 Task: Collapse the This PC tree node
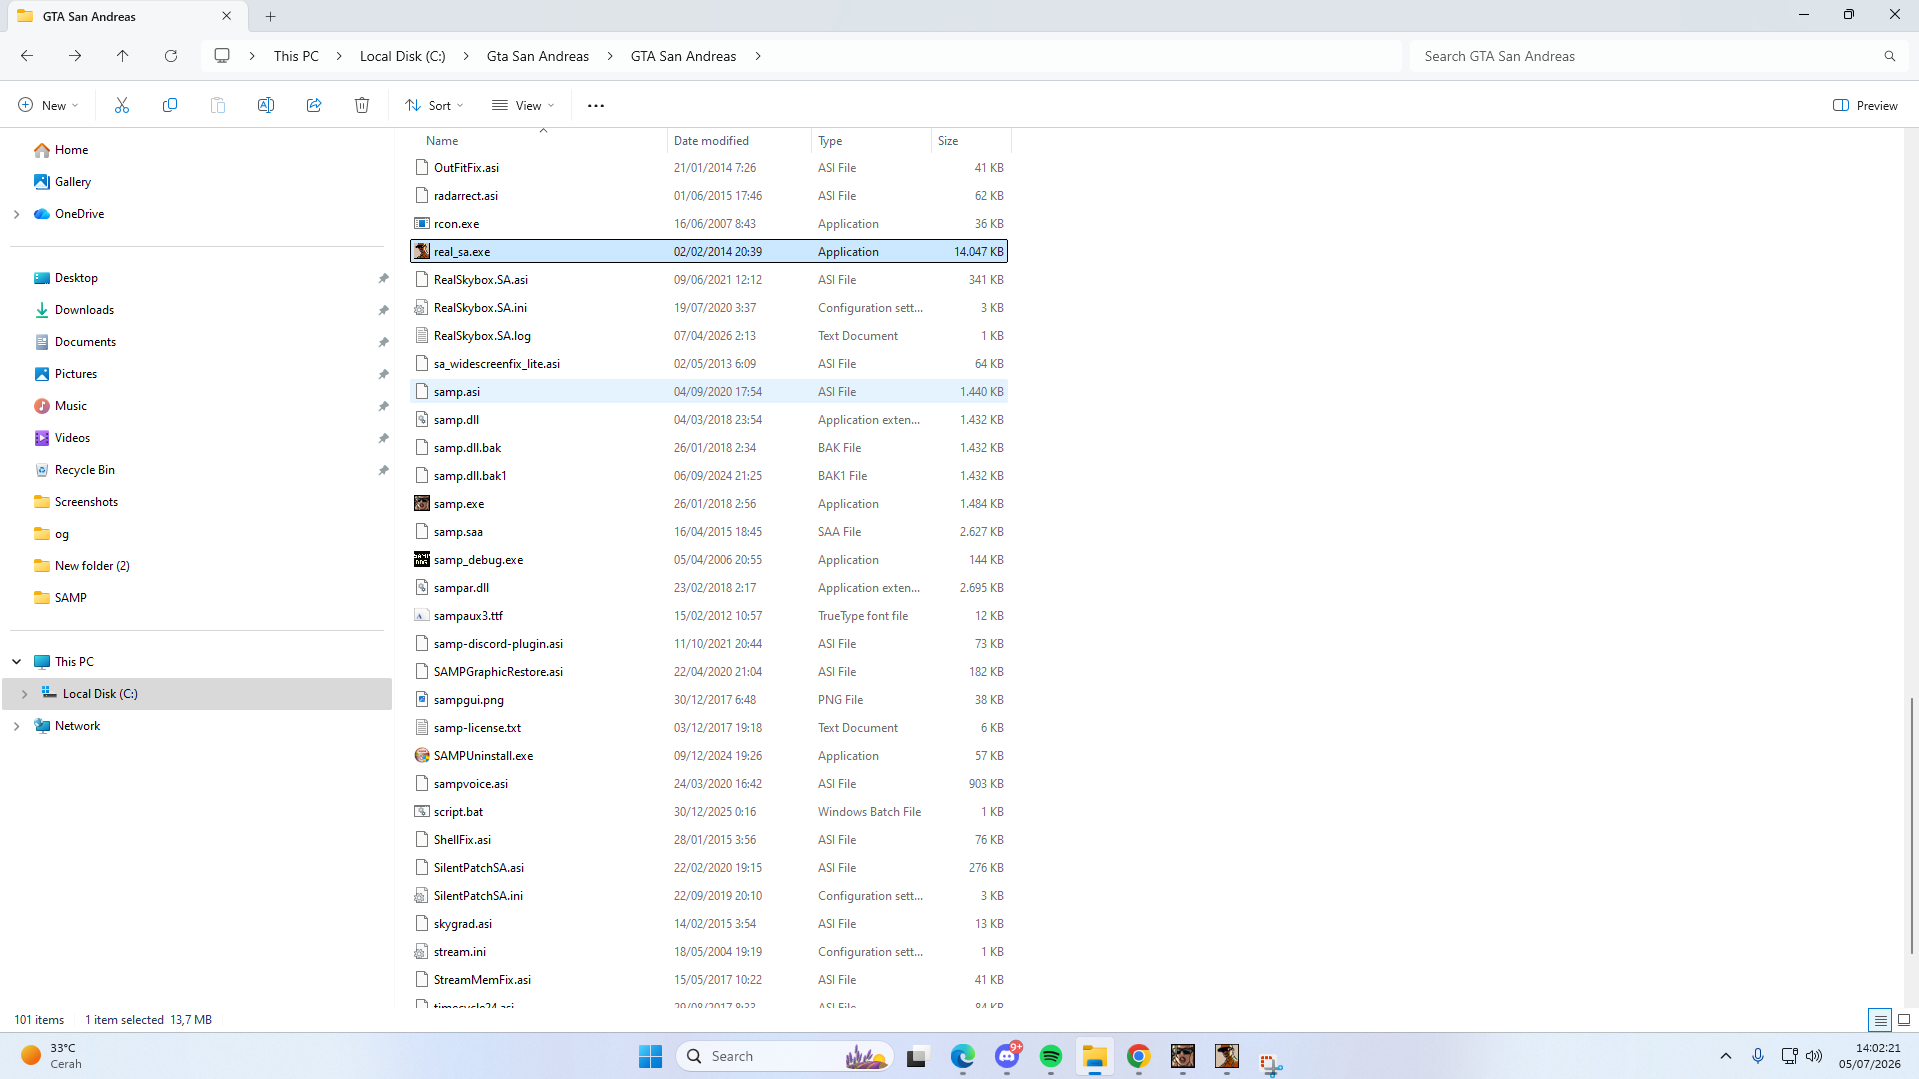point(17,662)
